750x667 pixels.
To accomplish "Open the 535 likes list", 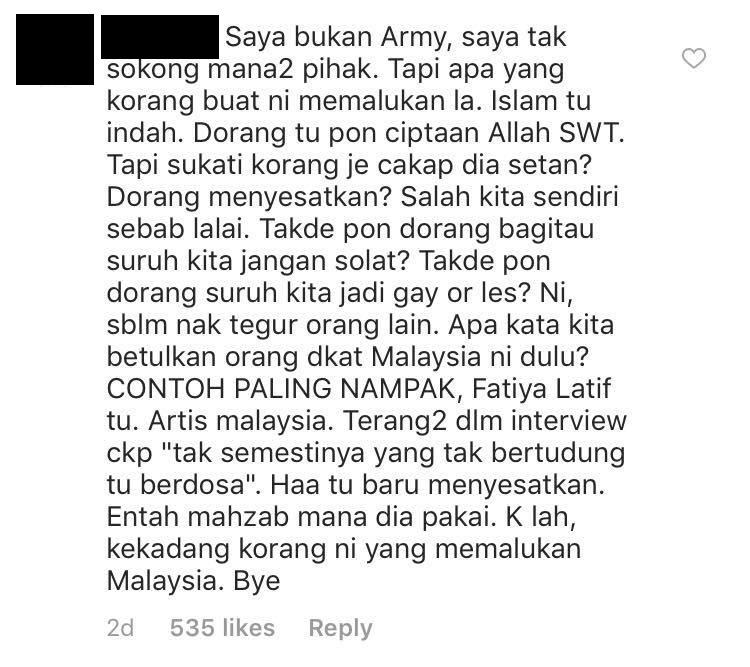I will point(222,628).
